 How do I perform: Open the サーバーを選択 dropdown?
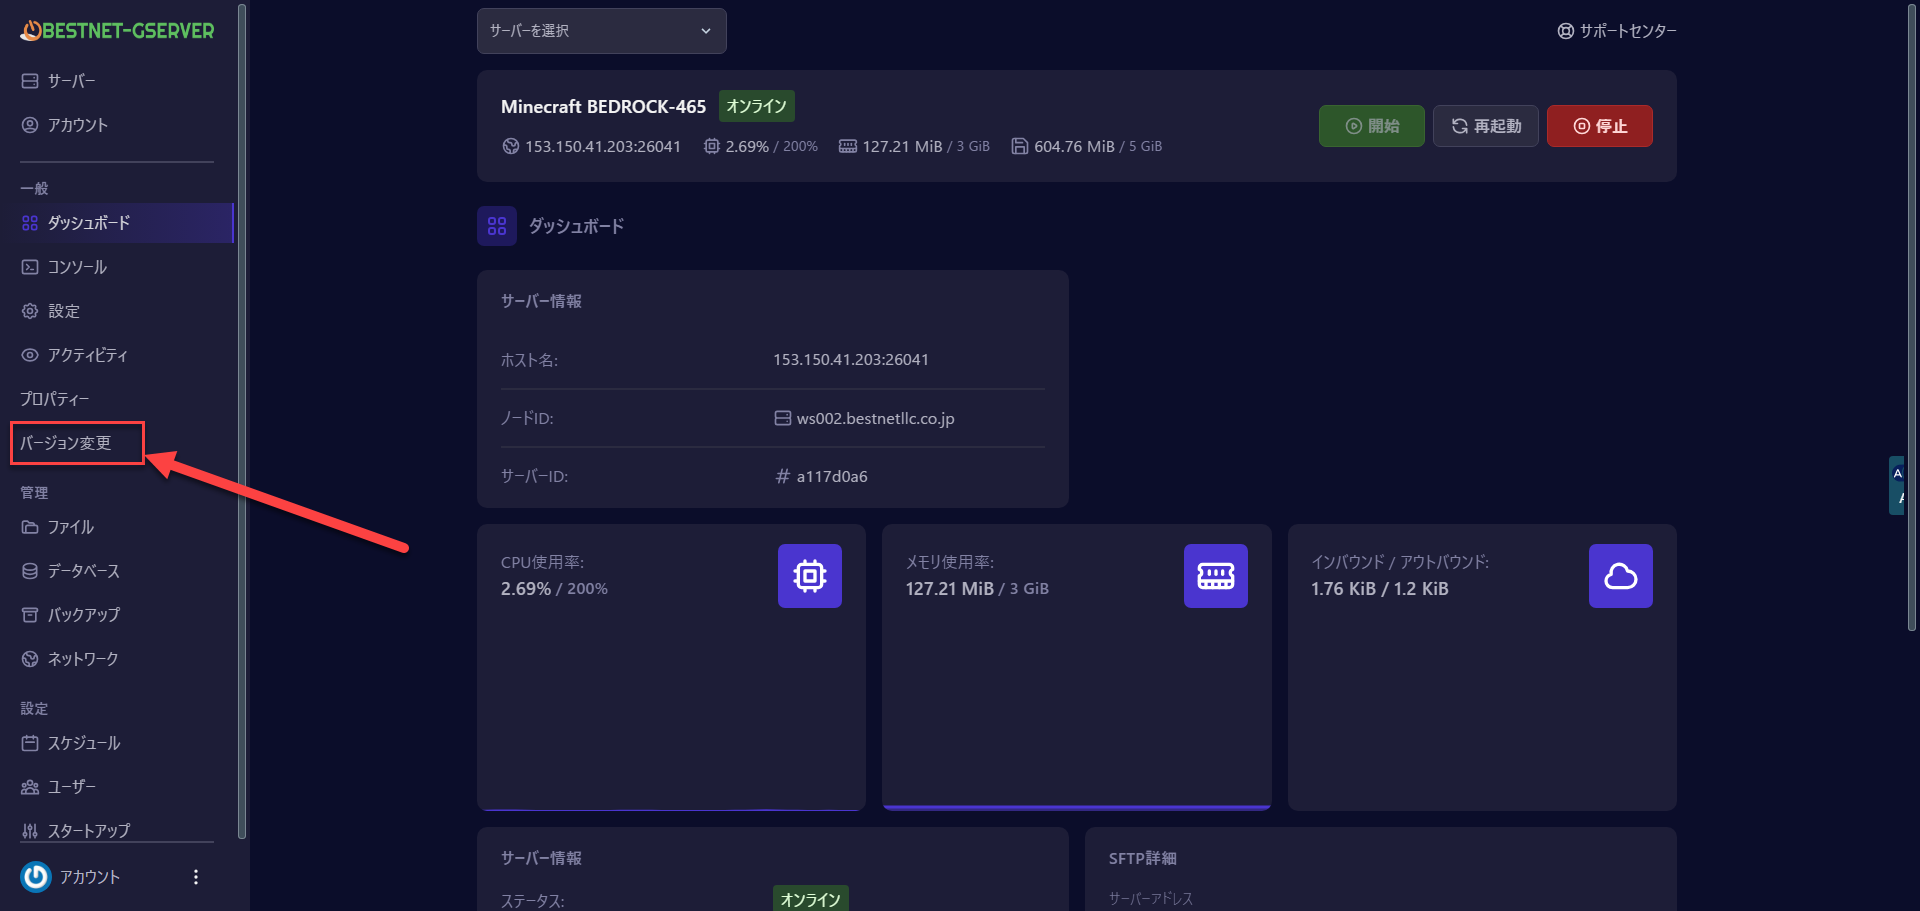[602, 31]
